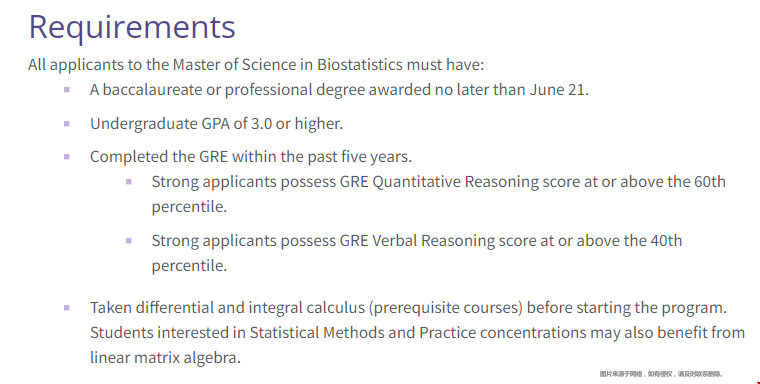Click the small Chinese image source watermark
The height and width of the screenshot is (384, 760).
pos(661,374)
